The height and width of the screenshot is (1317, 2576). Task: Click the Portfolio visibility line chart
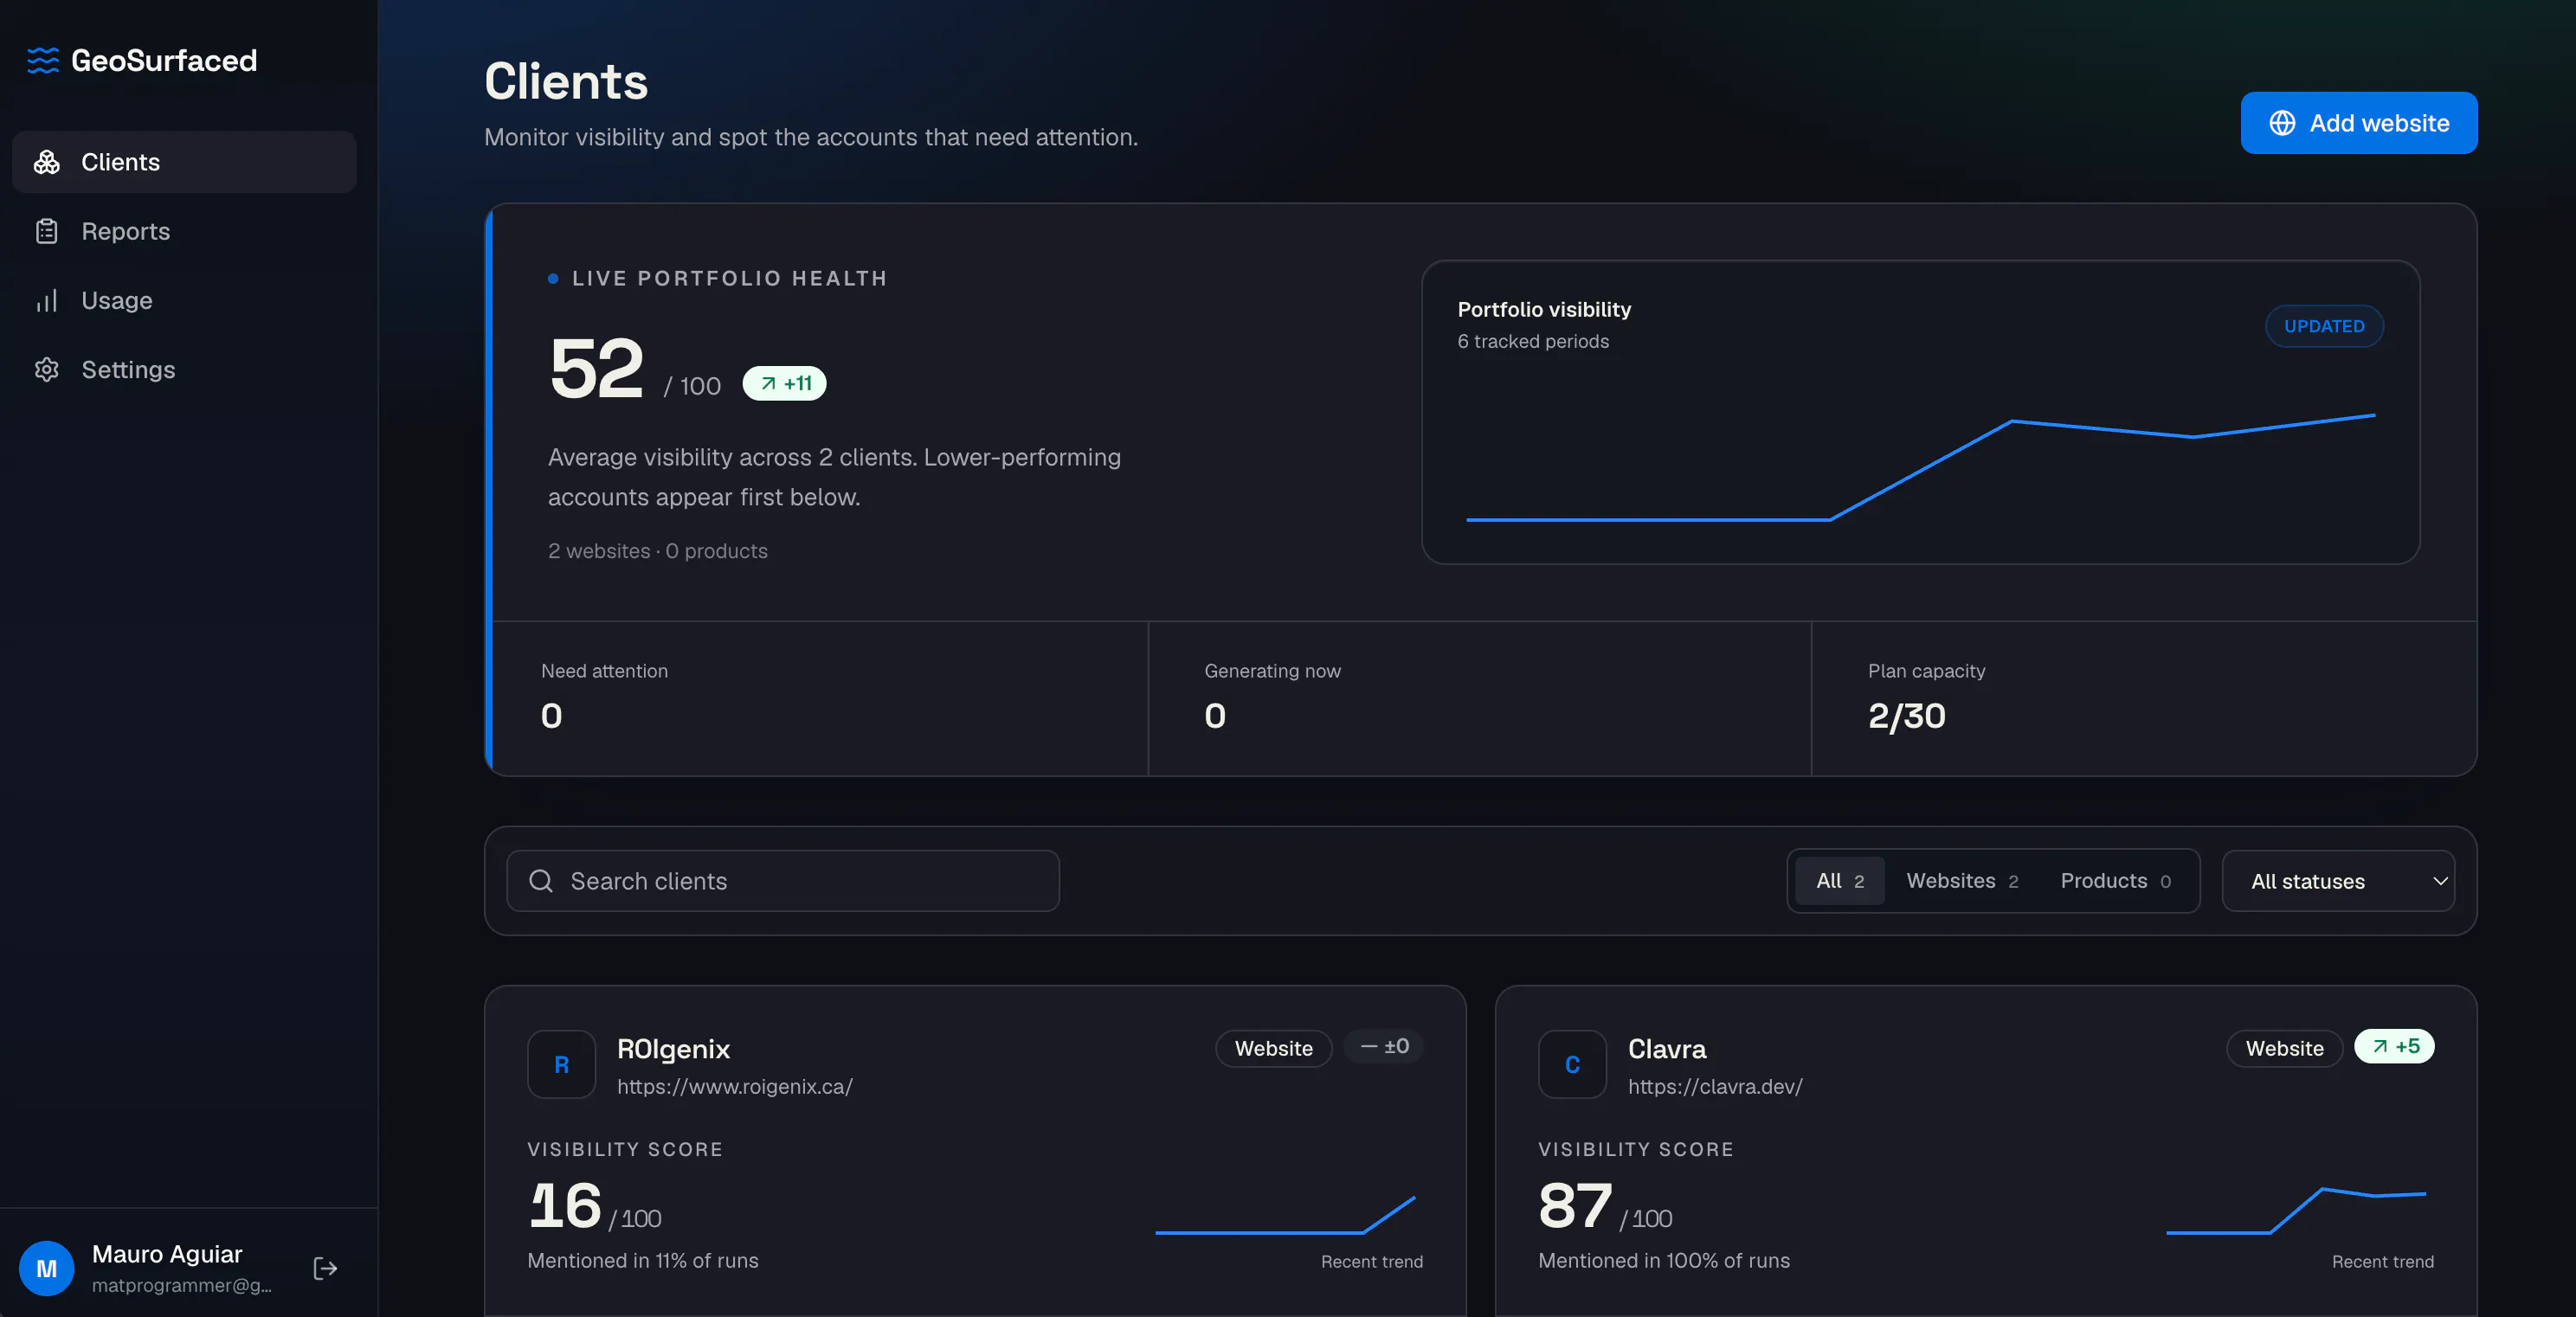click(1920, 467)
